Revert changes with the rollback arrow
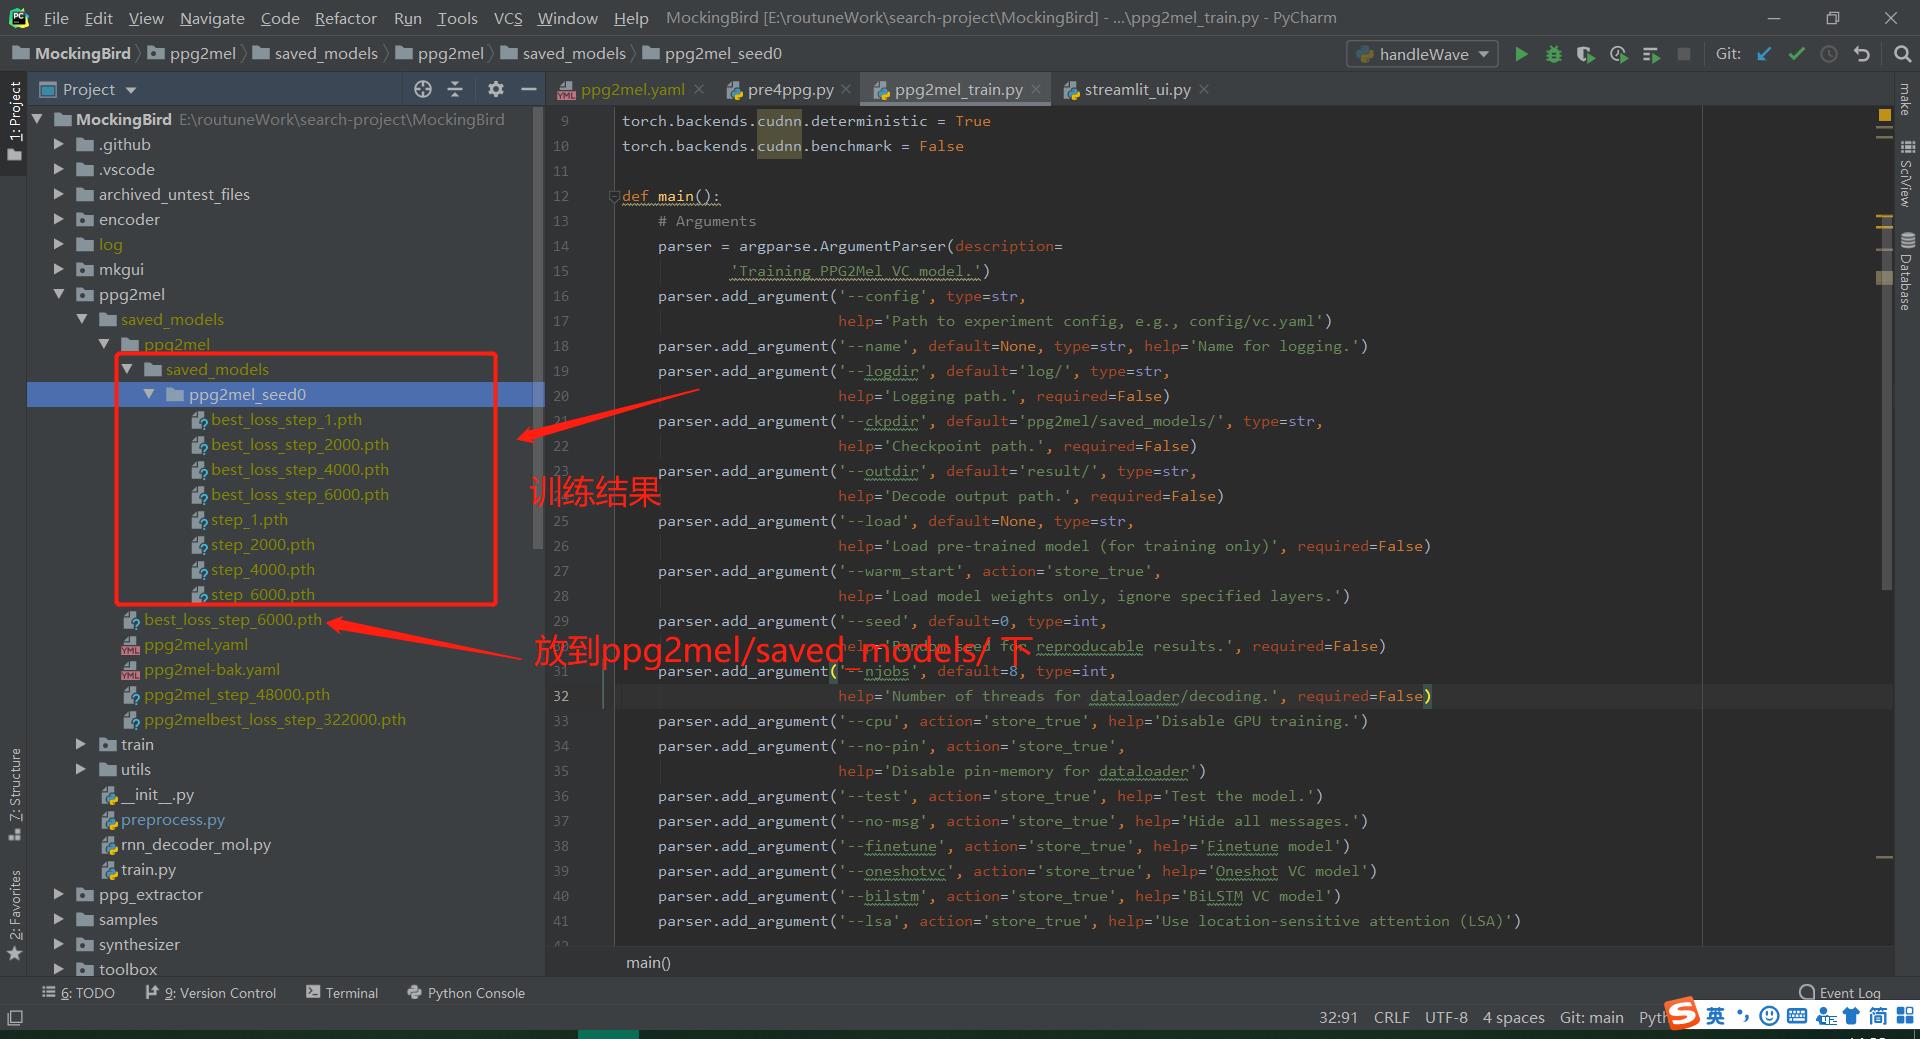This screenshot has height=1039, width=1920. click(x=1861, y=54)
